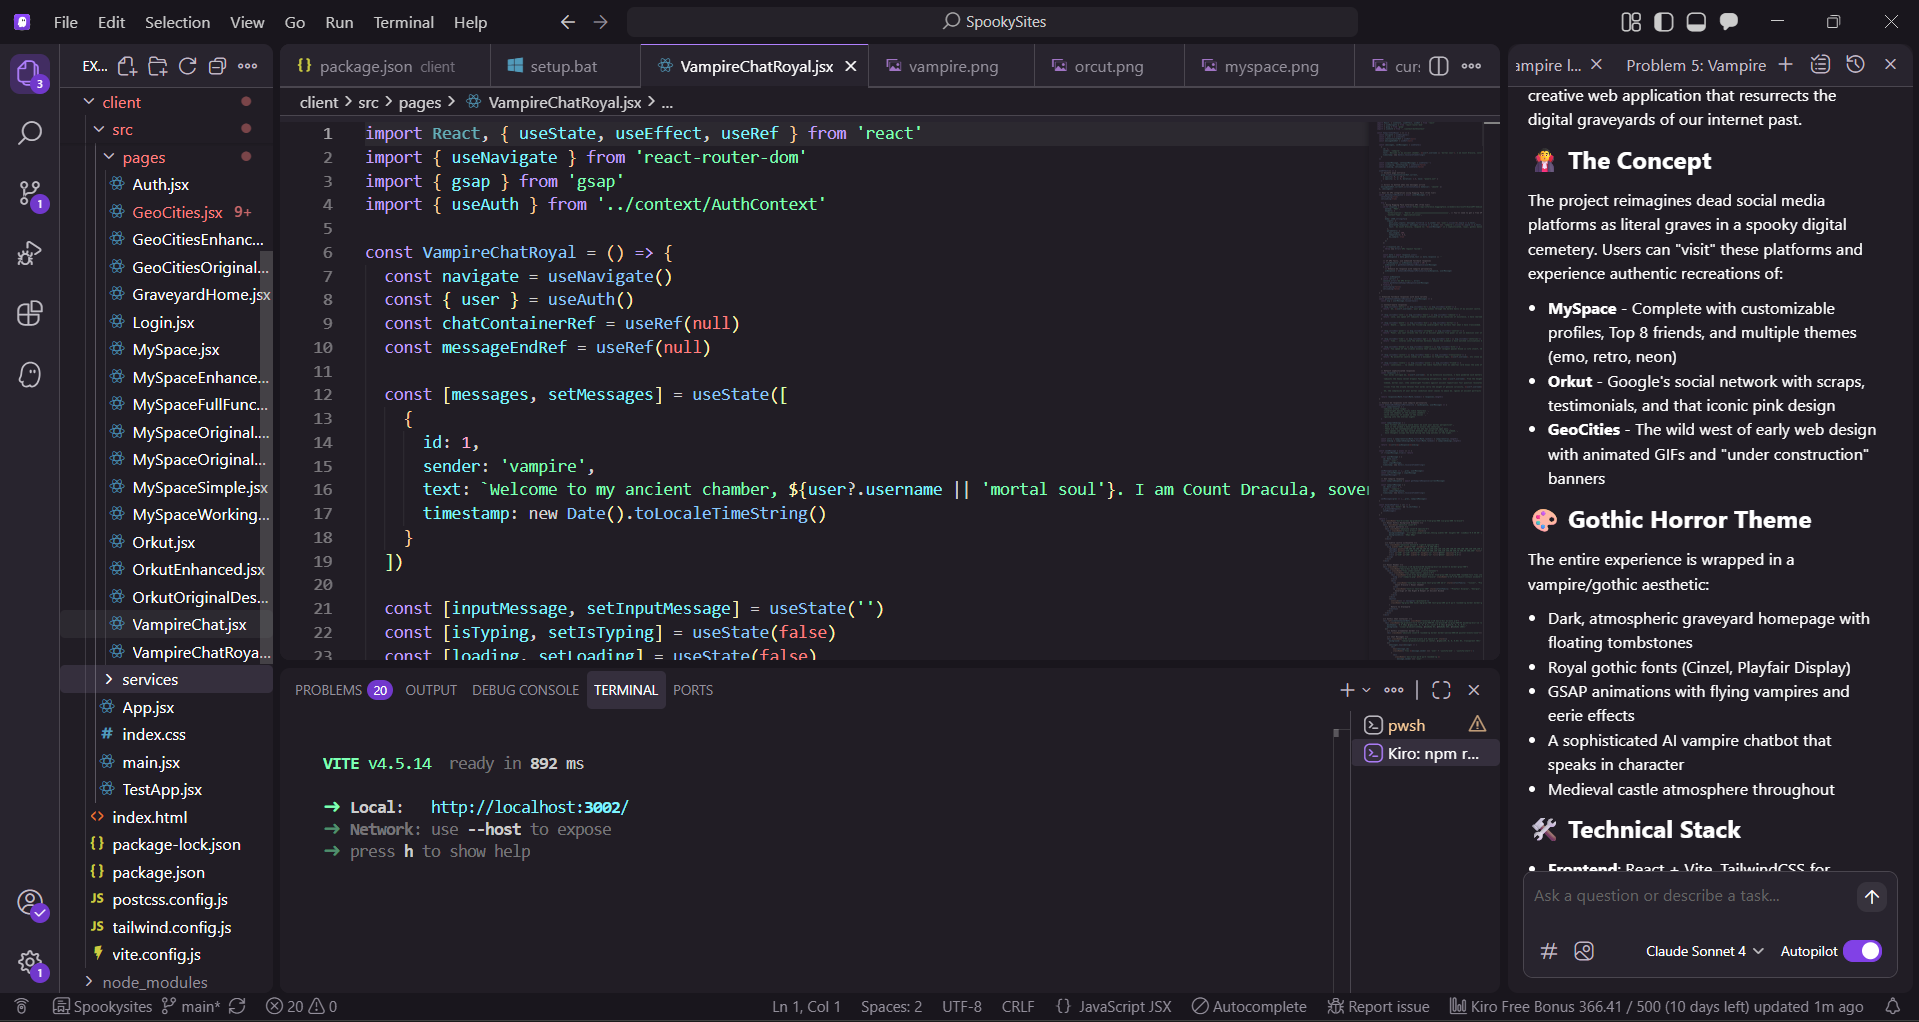Refresh the explorer file tree
1919x1022 pixels.
187,66
